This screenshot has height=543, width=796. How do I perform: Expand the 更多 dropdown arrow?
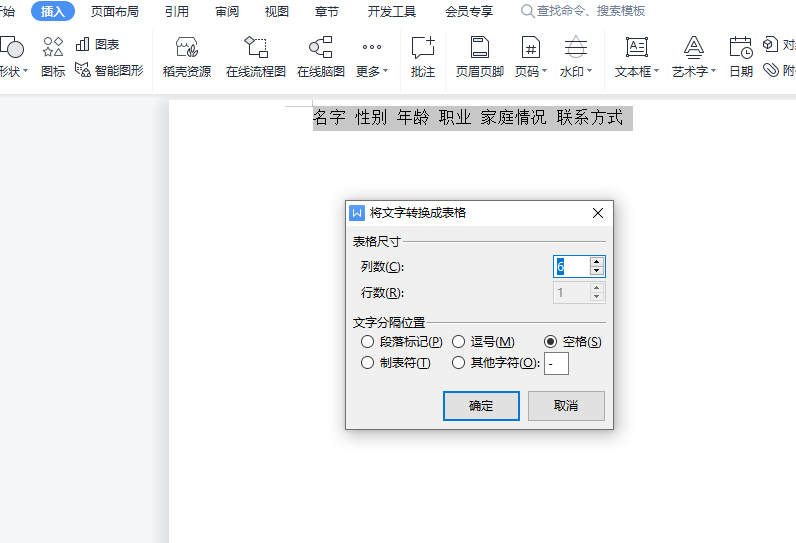click(385, 71)
